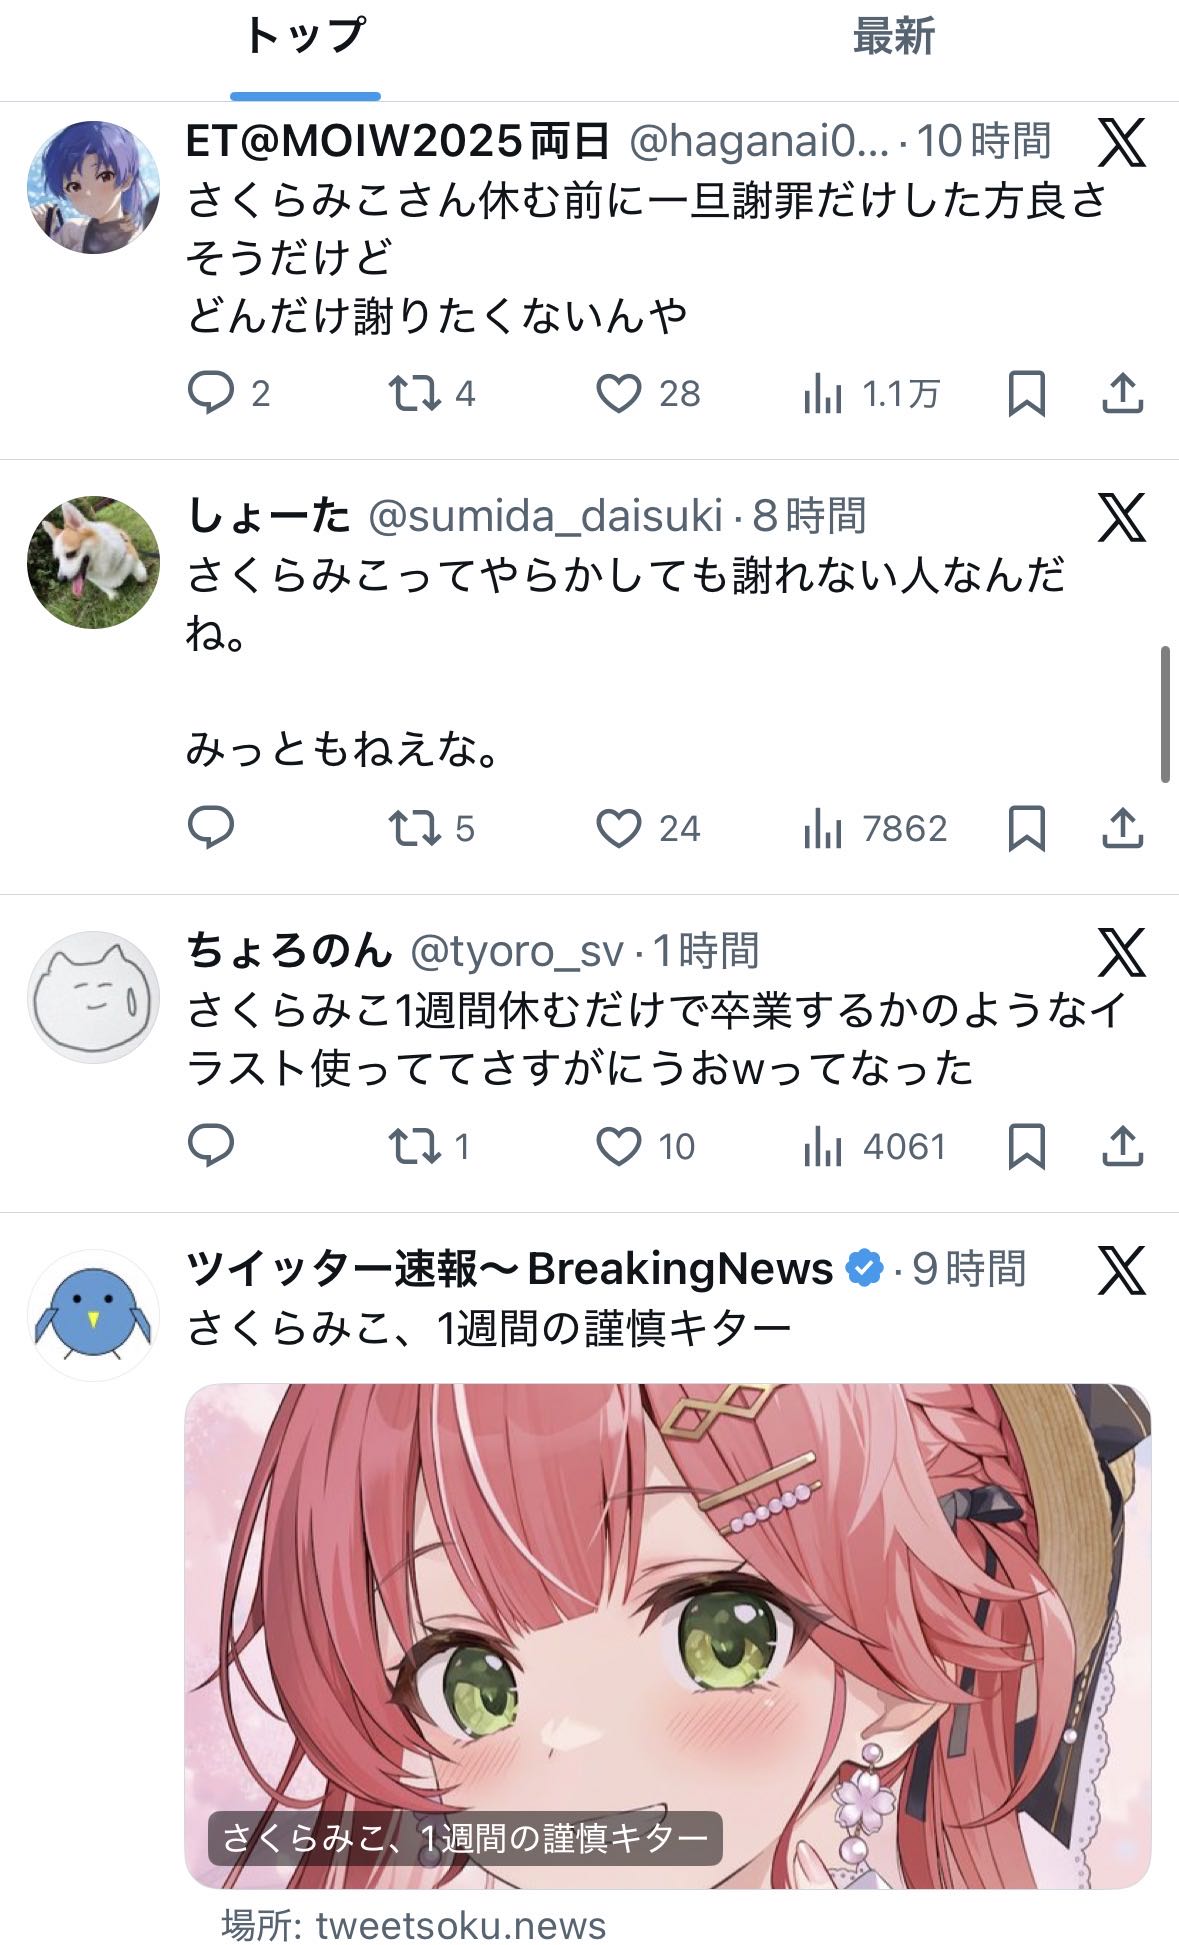Retweet the ET@MOIW2025 post
Viewport: 1179px width, 1945px height.
point(414,393)
